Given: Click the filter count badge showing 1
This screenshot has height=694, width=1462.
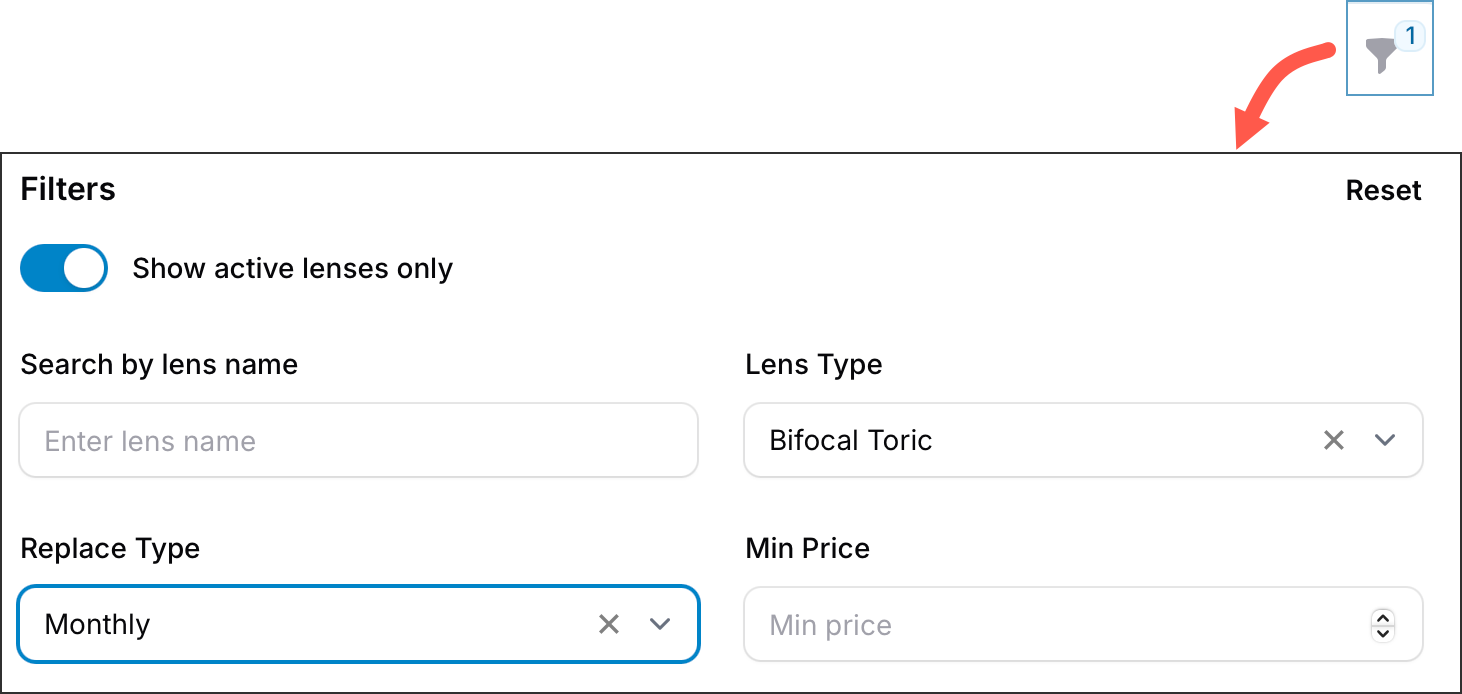Looking at the screenshot, I should (x=1410, y=37).
